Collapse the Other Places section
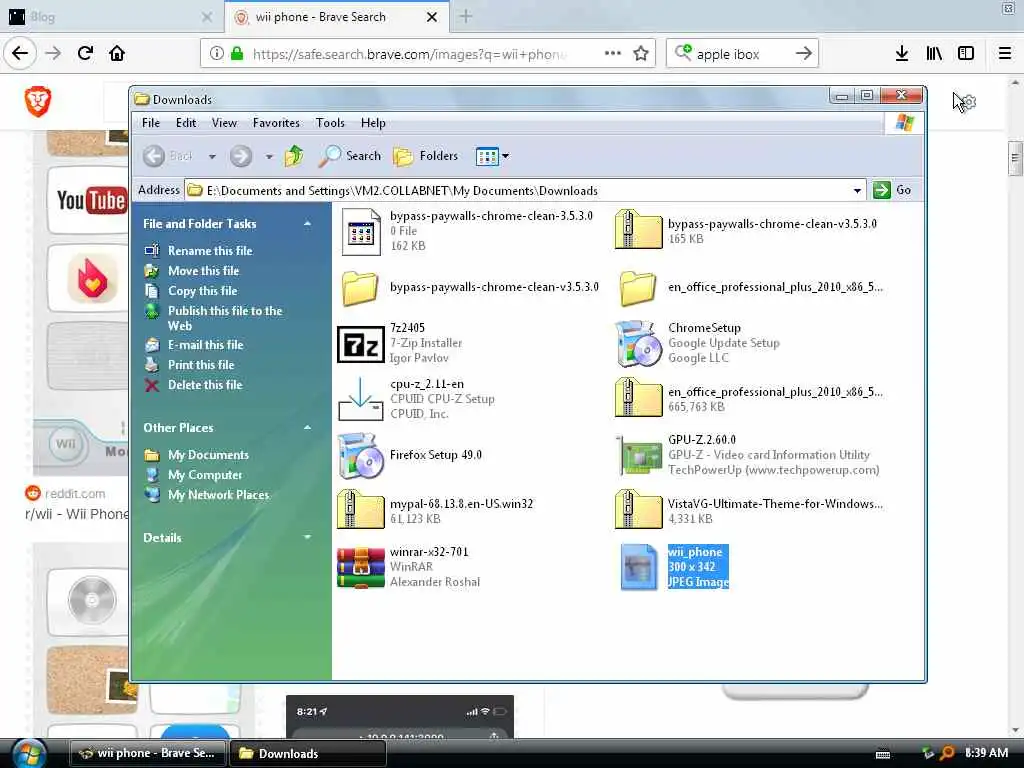This screenshot has height=768, width=1024. click(307, 428)
